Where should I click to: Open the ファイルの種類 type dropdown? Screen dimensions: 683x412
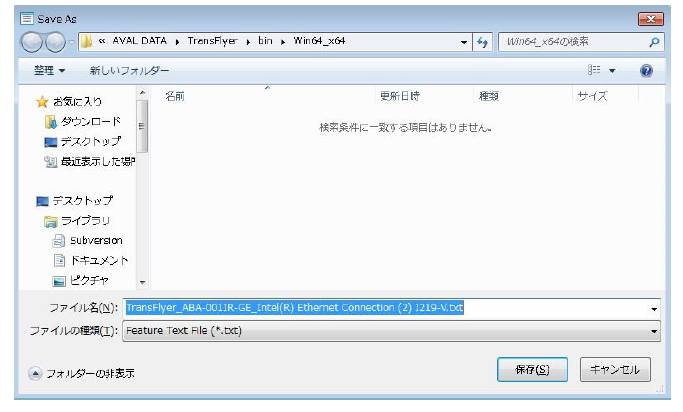click(x=654, y=330)
